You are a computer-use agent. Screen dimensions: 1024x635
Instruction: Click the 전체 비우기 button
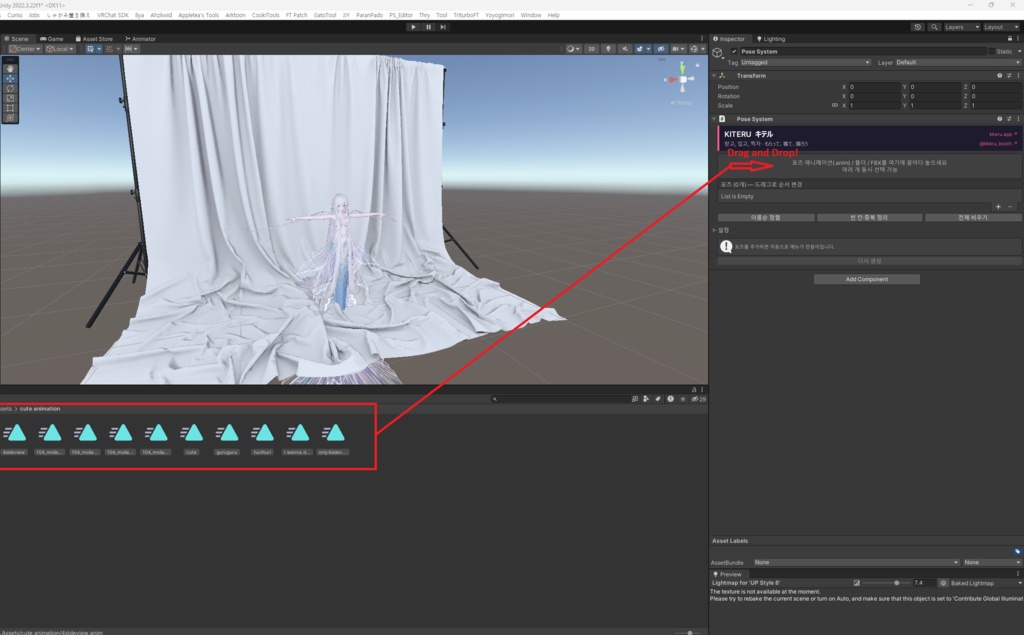[973, 218]
